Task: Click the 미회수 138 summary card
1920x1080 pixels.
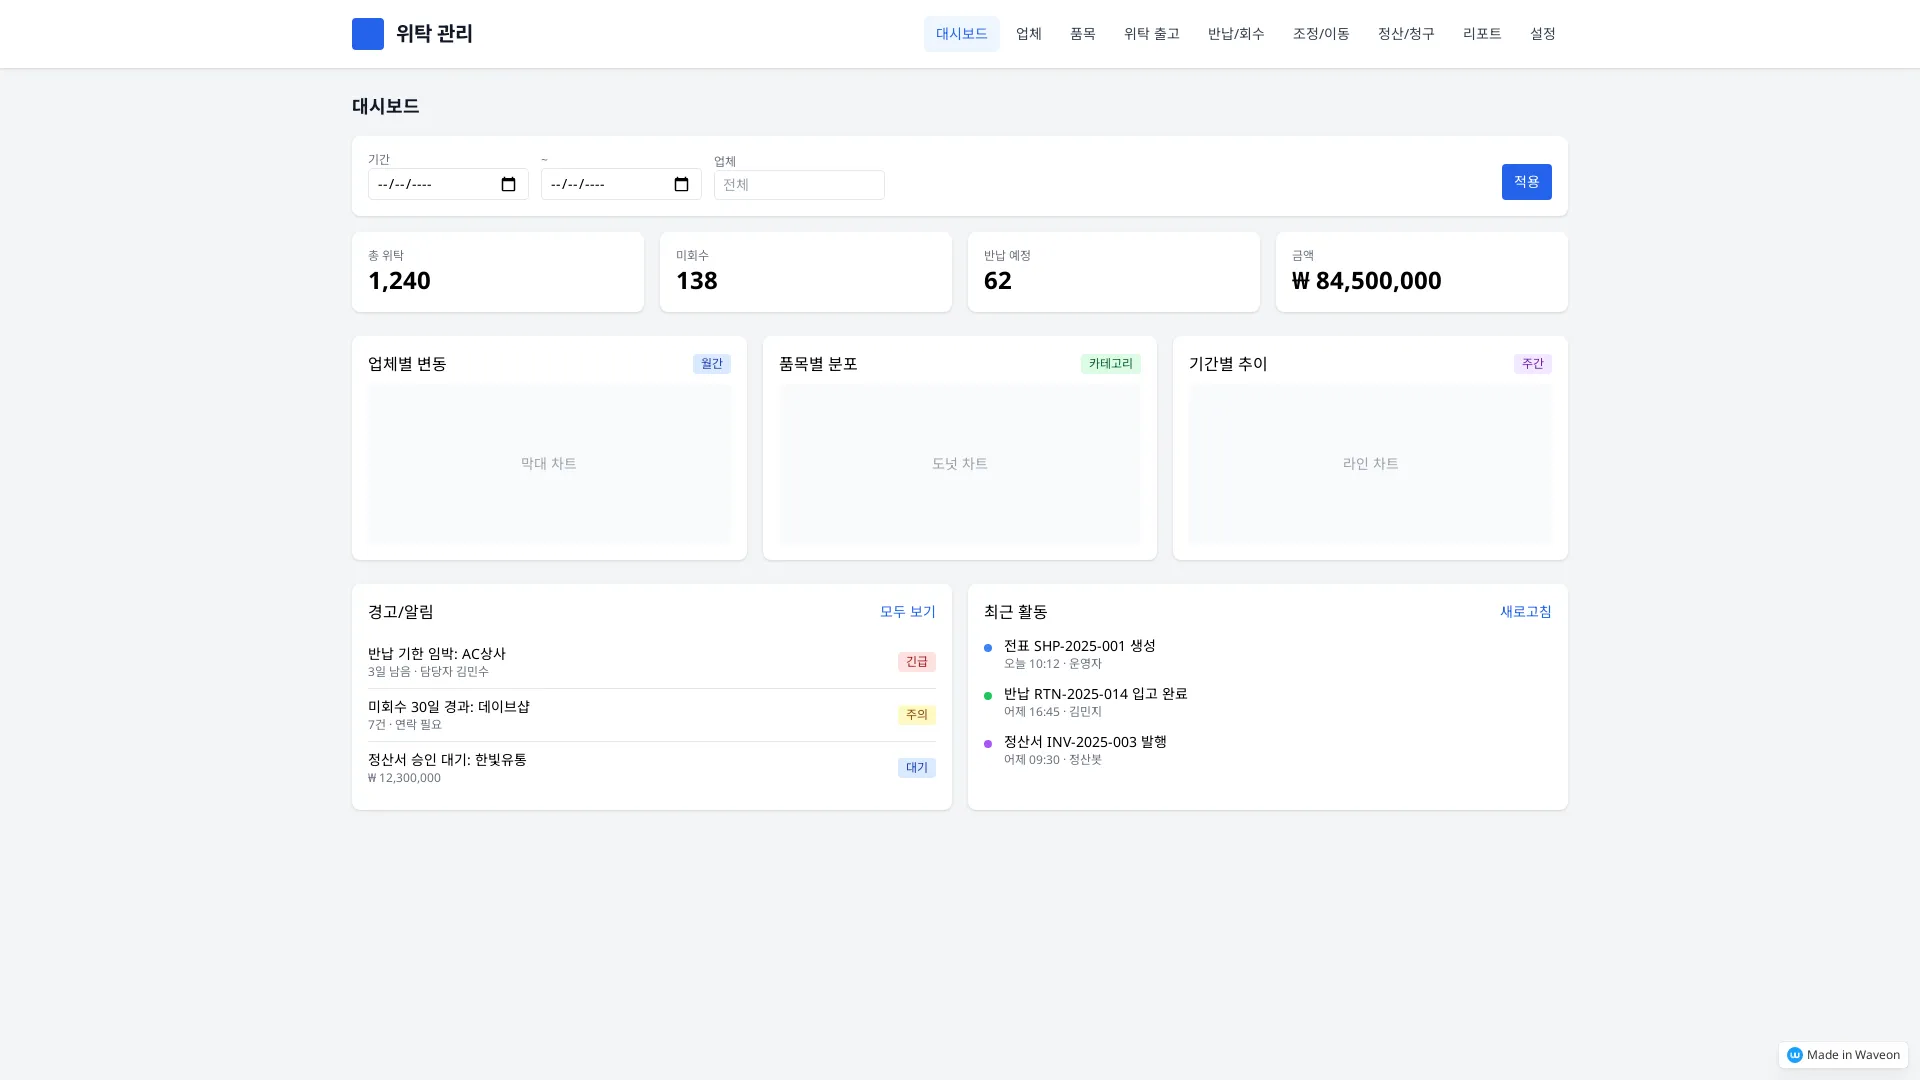Action: pyautogui.click(x=805, y=272)
